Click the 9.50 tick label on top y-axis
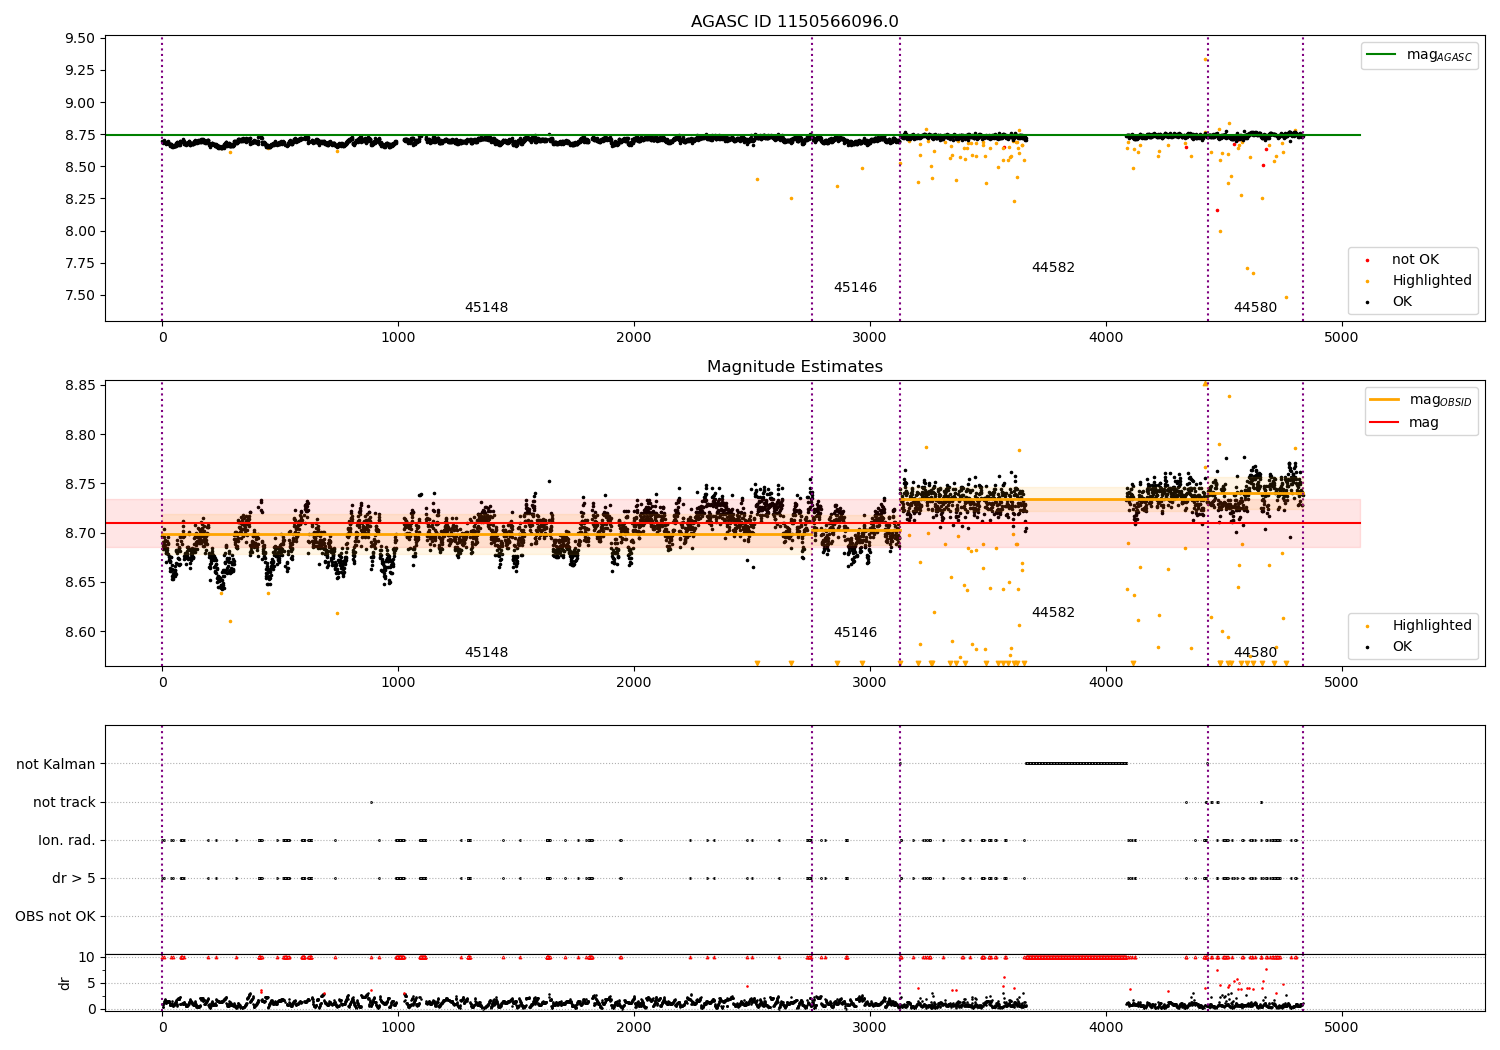Screen dimensions: 1500x1050 coord(79,39)
